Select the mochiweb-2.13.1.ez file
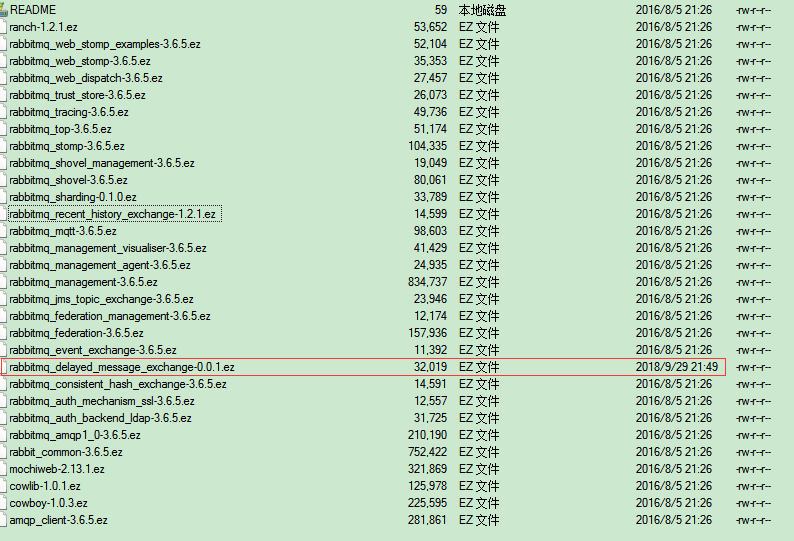The image size is (794, 541). pos(57,469)
